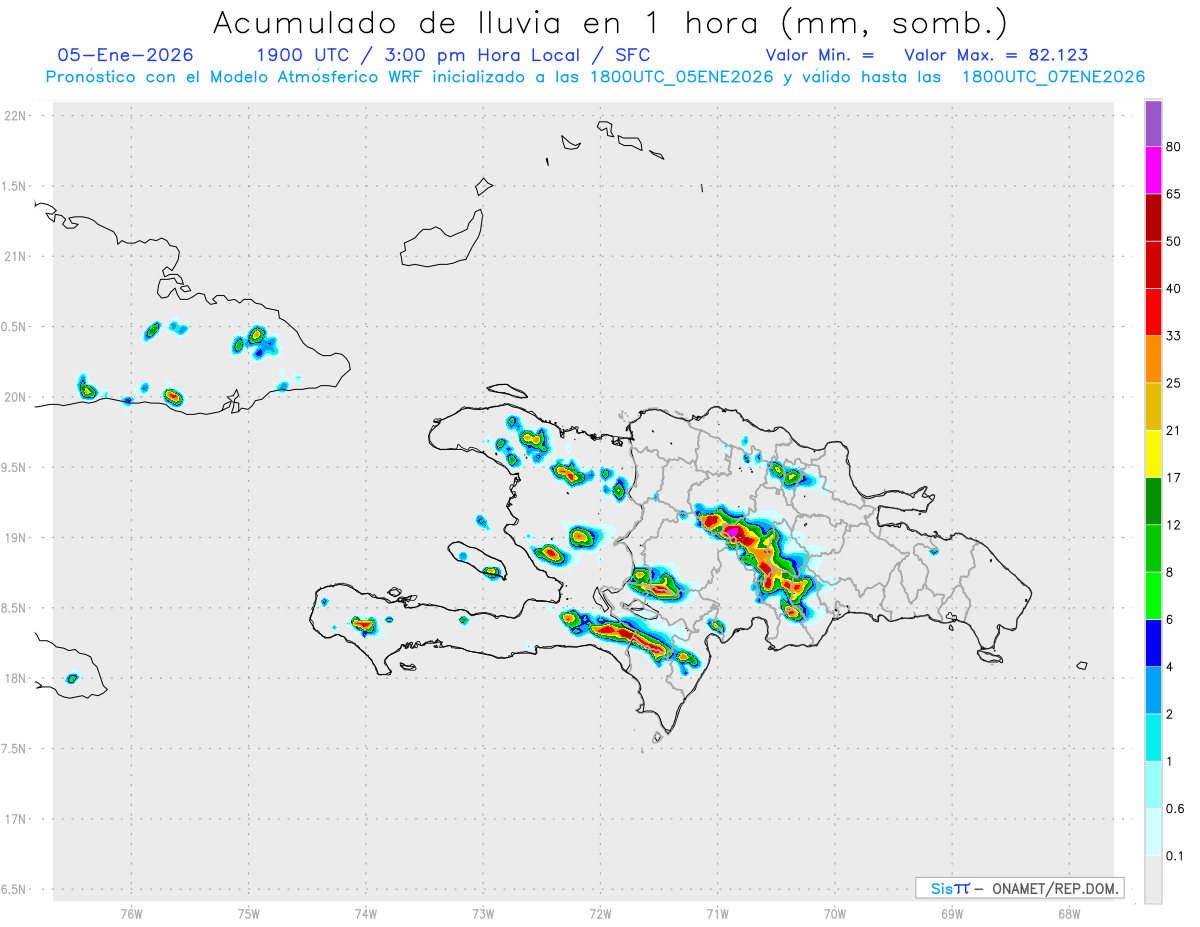Click the gray legend swatch below 0.1
The height and width of the screenshot is (927, 1200).
point(1153,880)
